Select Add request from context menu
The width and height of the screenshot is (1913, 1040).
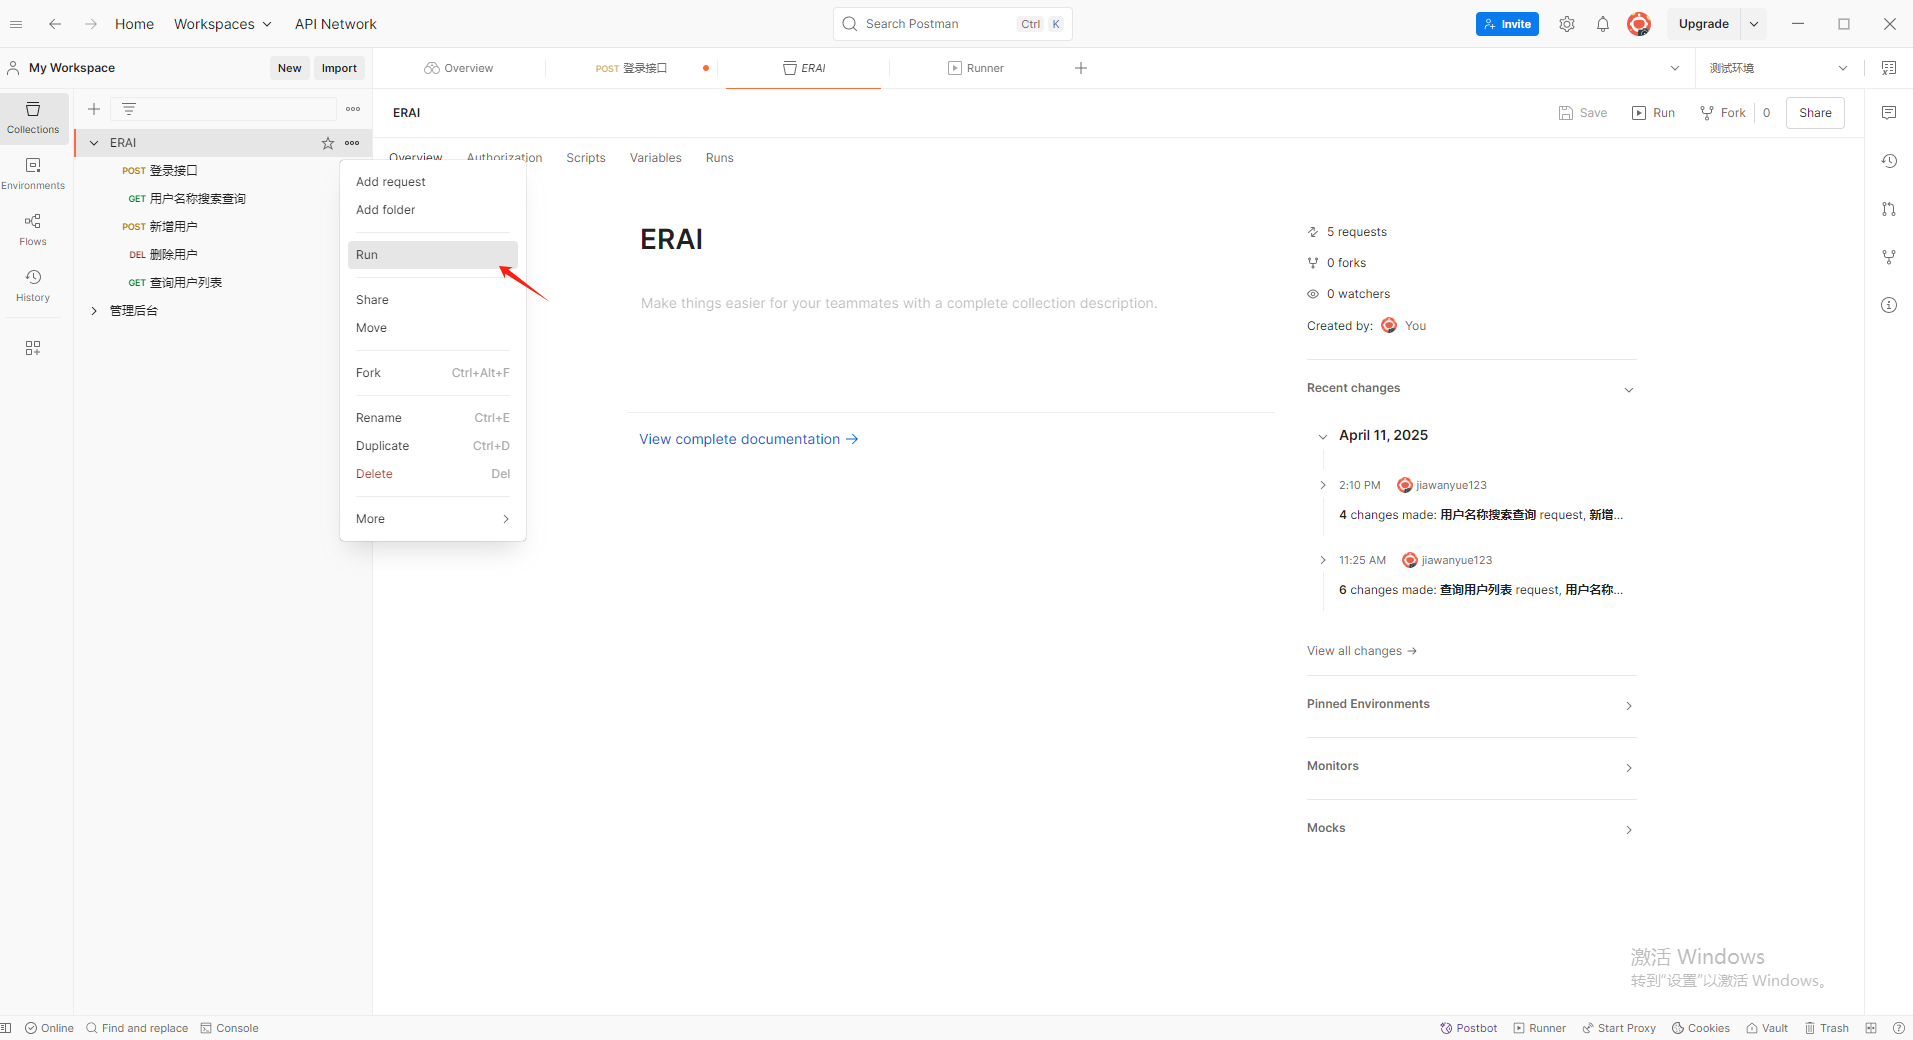390,181
